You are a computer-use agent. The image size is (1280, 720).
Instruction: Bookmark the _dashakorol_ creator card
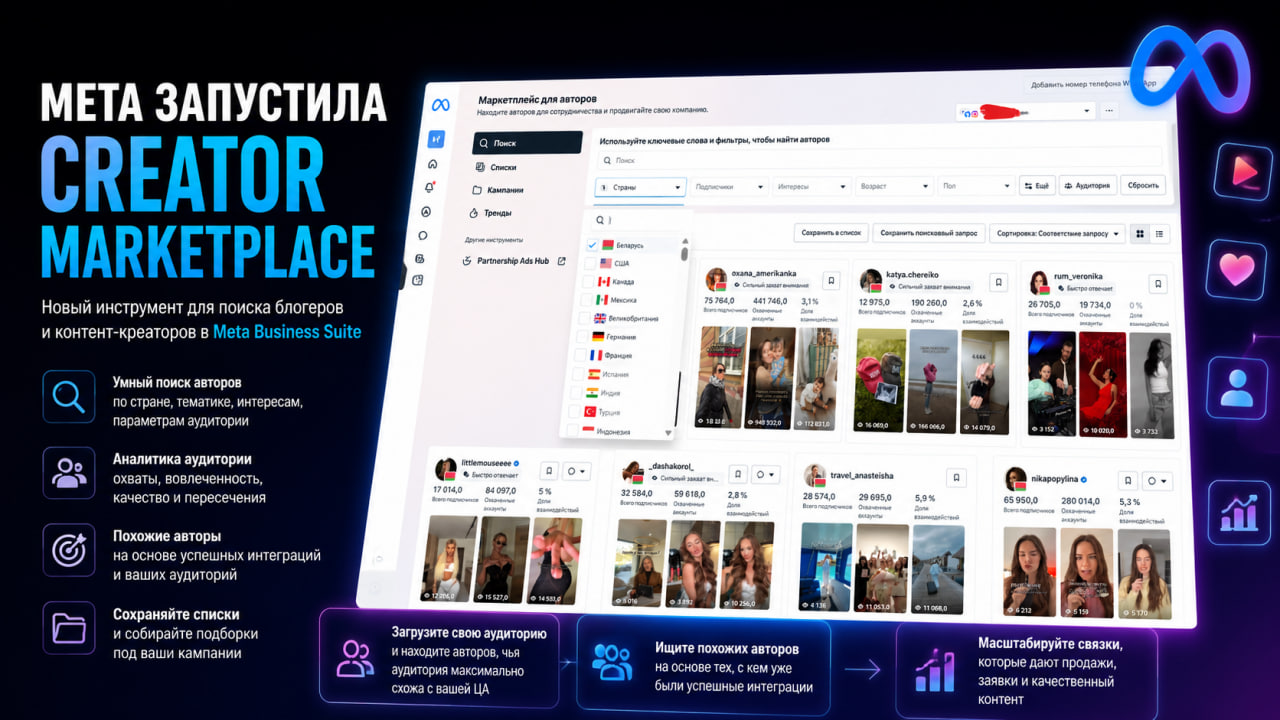tap(737, 474)
